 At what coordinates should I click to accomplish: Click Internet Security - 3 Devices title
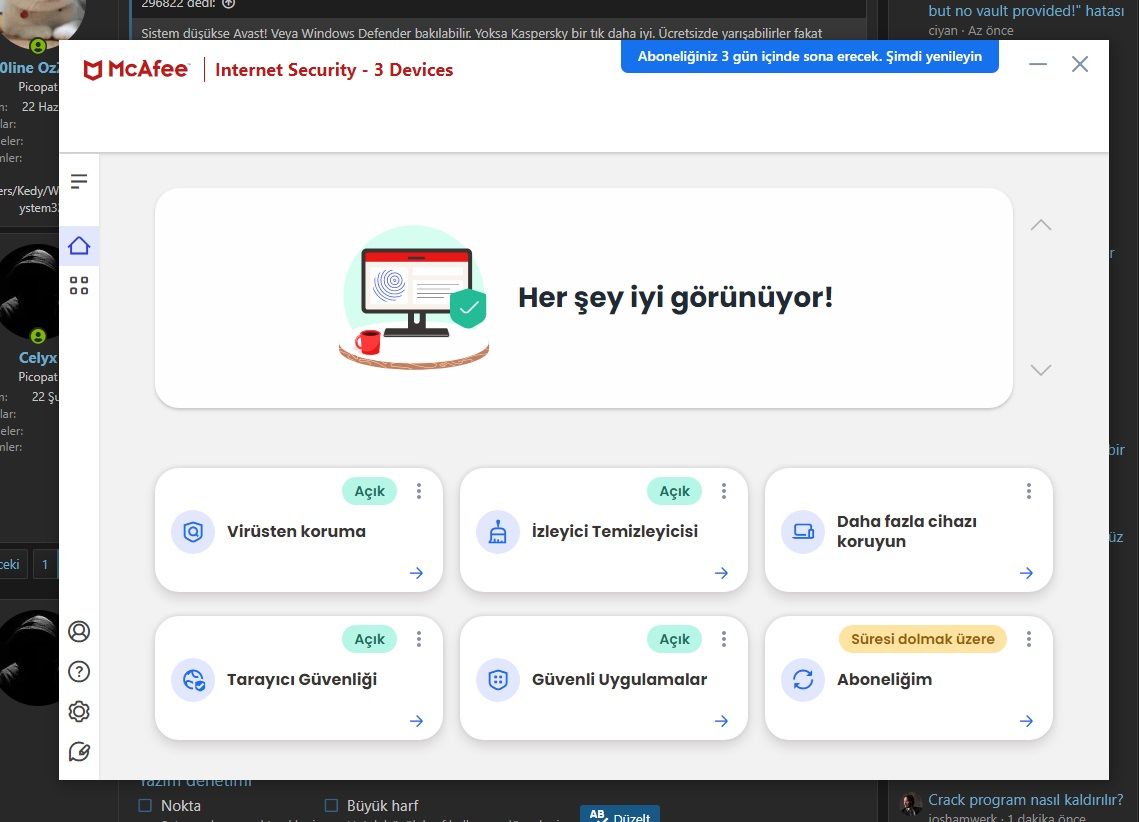[x=334, y=70]
